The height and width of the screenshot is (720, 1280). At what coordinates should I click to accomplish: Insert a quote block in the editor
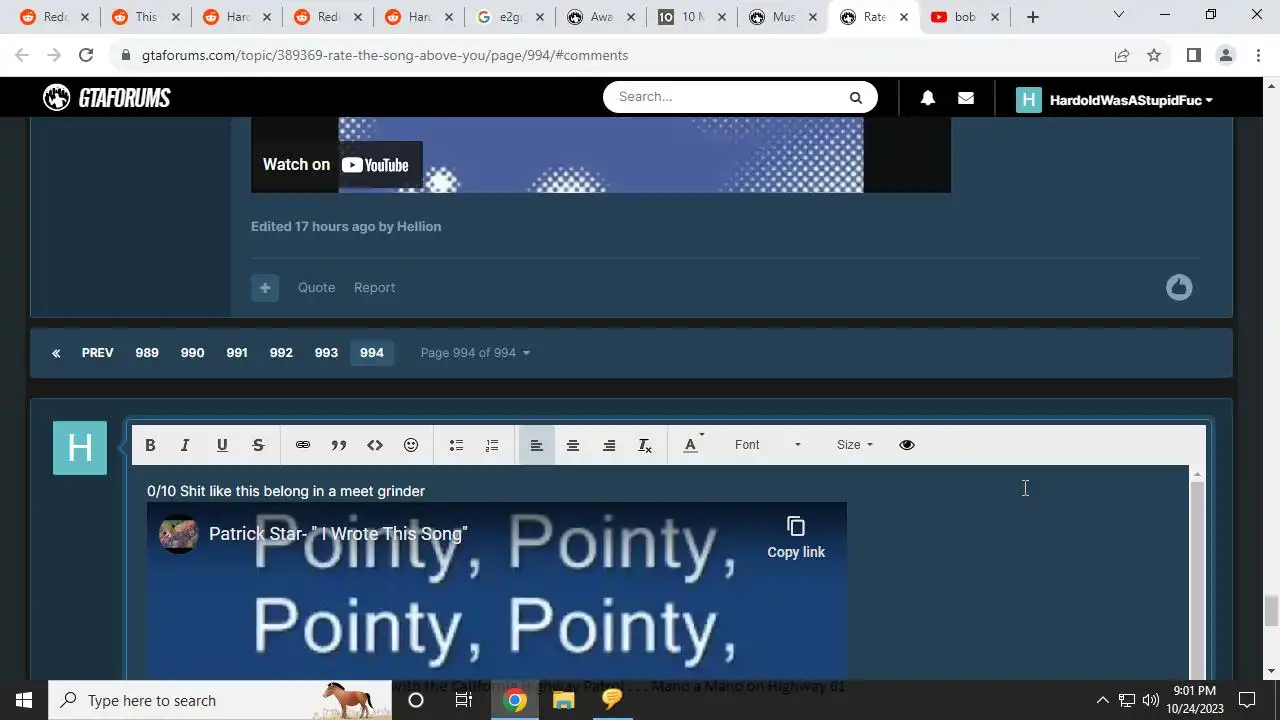click(339, 445)
